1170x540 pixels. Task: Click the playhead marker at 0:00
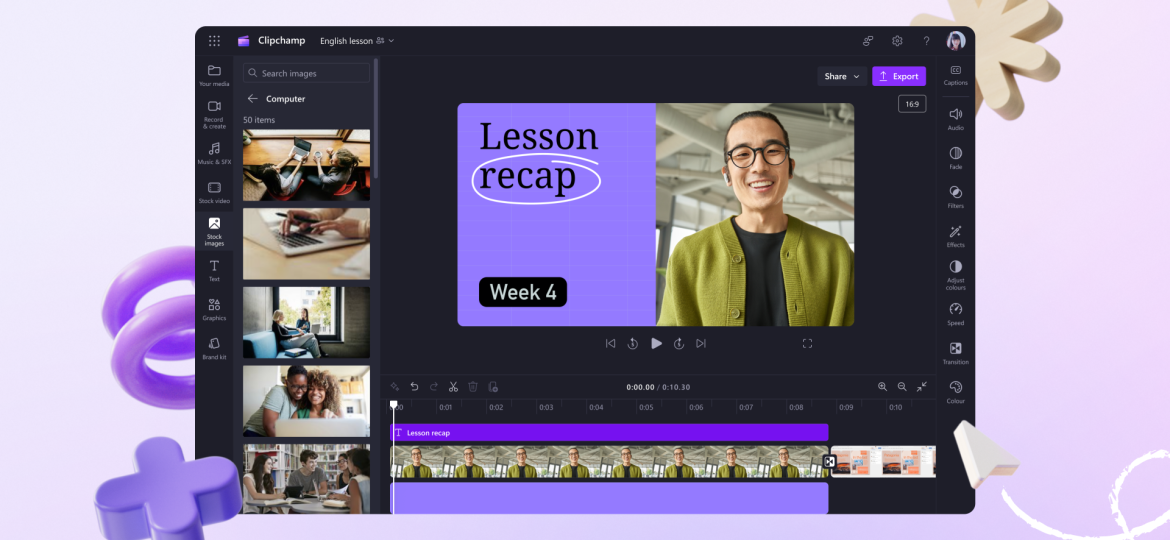tap(394, 405)
